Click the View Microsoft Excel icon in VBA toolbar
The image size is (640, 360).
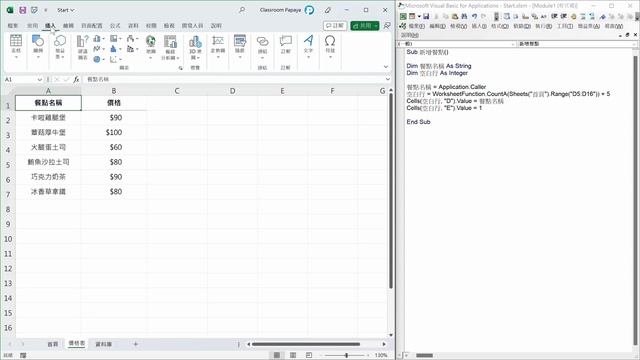tap(403, 16)
